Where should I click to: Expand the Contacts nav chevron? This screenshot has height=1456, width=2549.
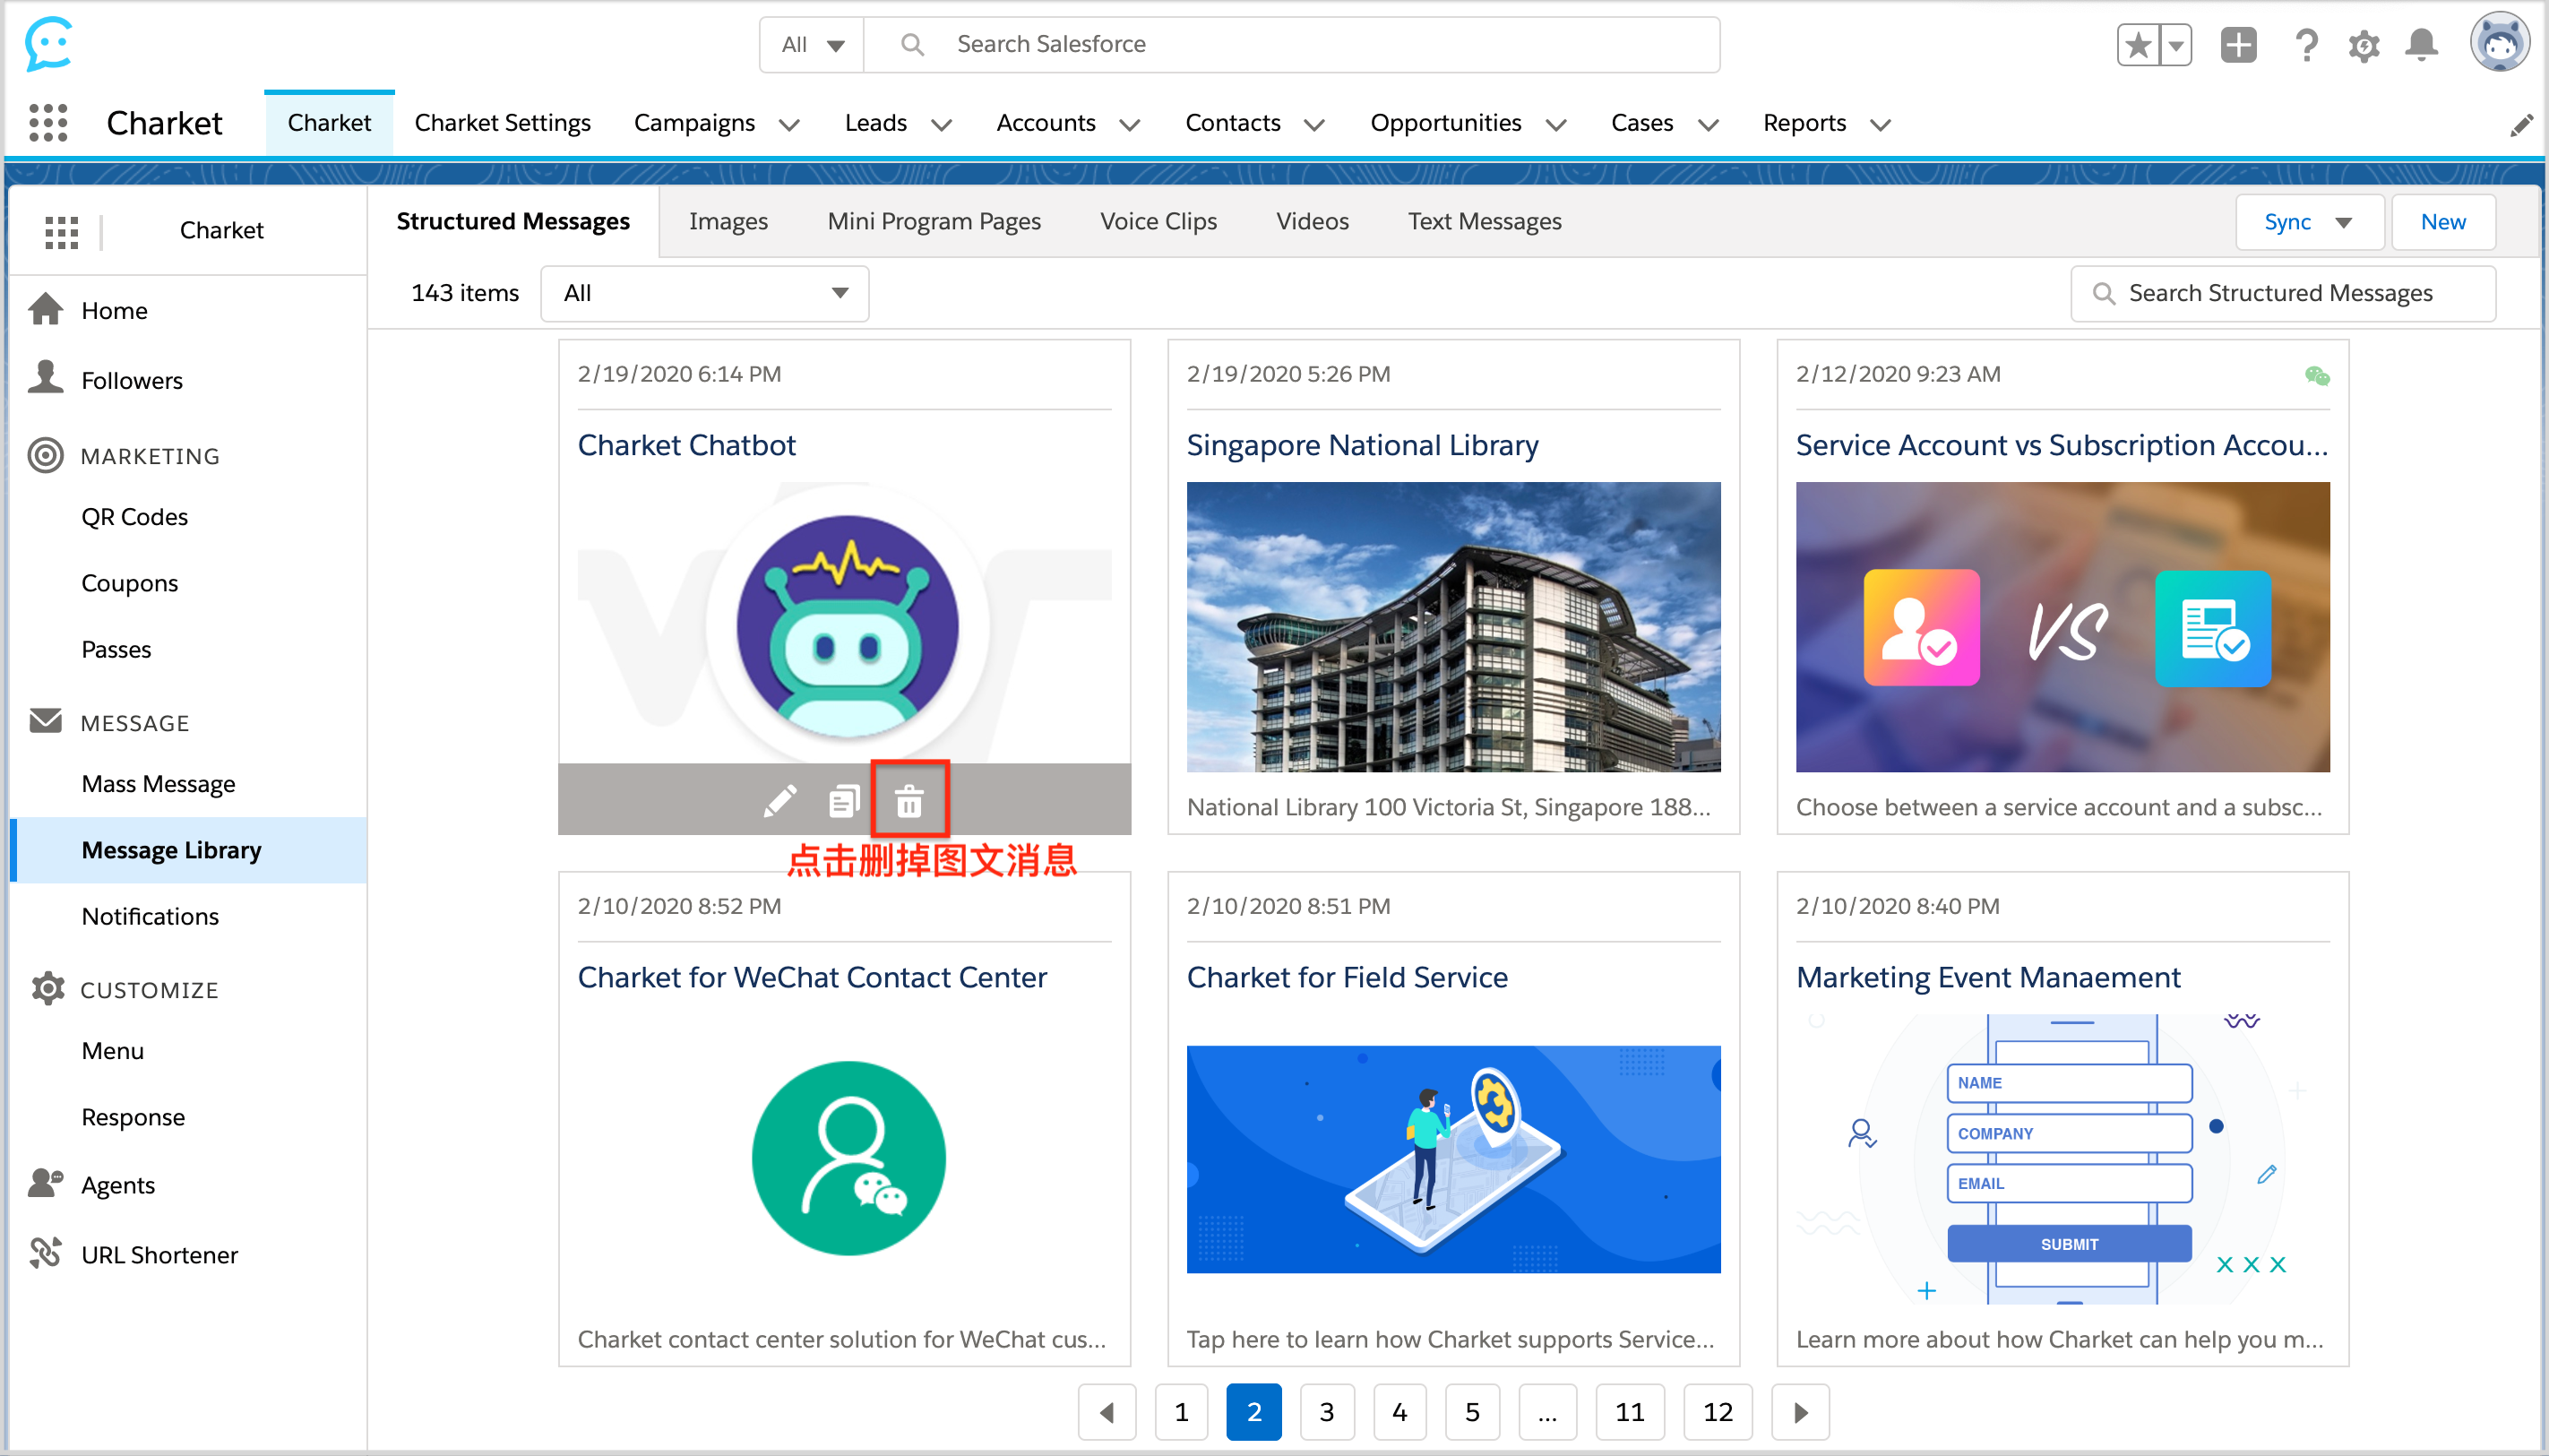[1315, 125]
